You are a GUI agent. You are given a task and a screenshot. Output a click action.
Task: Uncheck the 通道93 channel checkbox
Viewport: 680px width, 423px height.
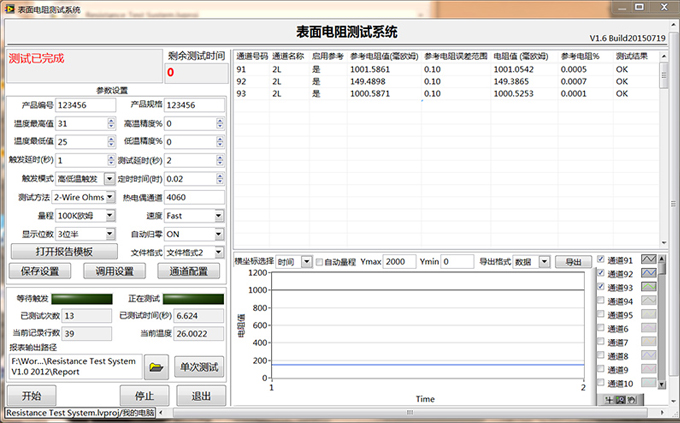(600, 287)
